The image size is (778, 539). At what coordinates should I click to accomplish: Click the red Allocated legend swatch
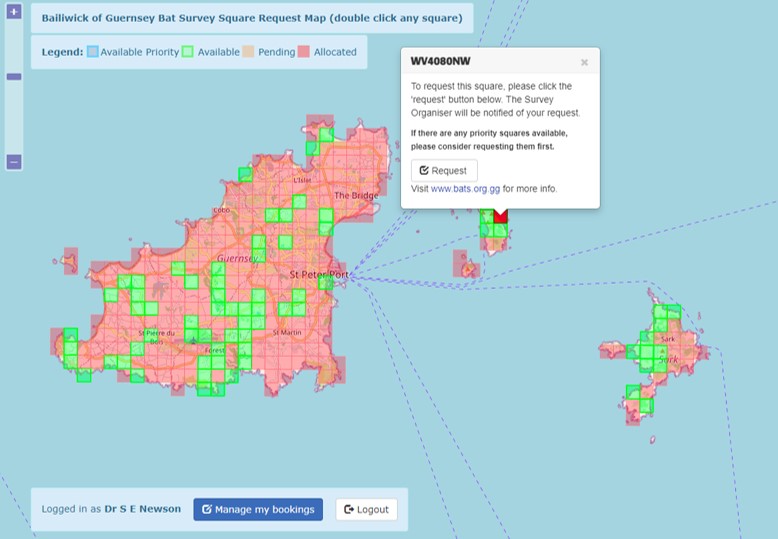(x=304, y=52)
